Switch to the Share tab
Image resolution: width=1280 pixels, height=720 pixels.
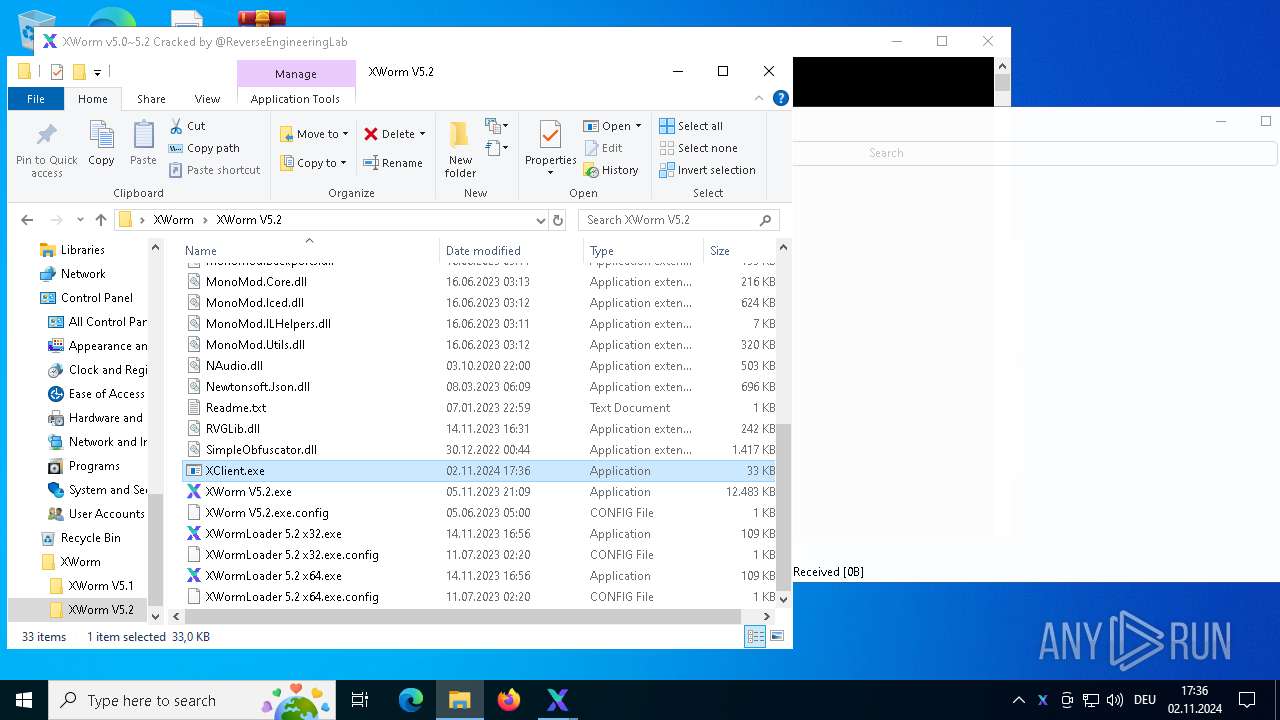[x=151, y=99]
